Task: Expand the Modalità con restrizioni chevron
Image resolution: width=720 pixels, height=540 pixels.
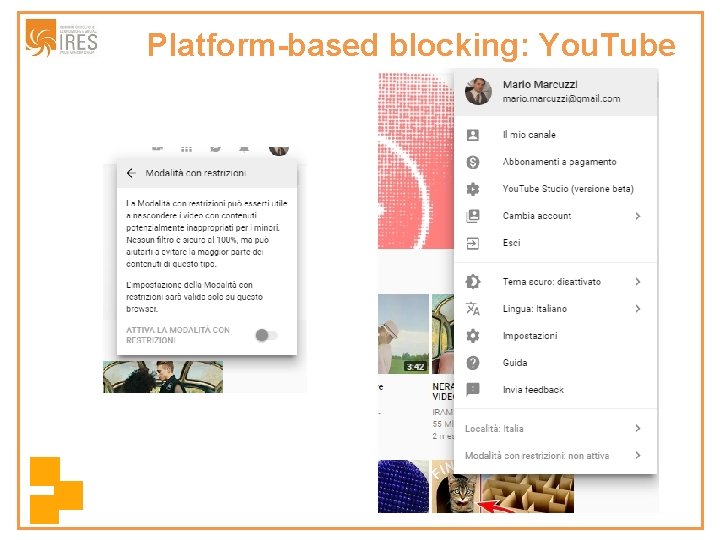Action: pos(638,455)
